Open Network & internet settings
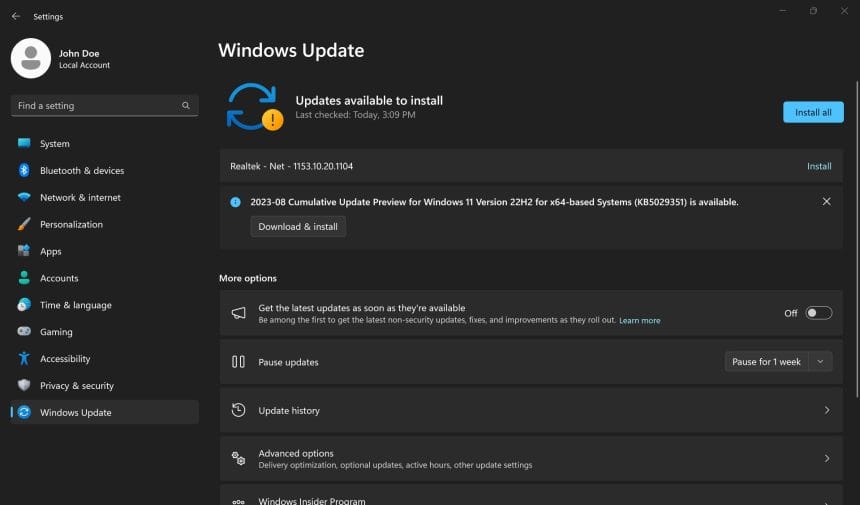 click(x=80, y=198)
